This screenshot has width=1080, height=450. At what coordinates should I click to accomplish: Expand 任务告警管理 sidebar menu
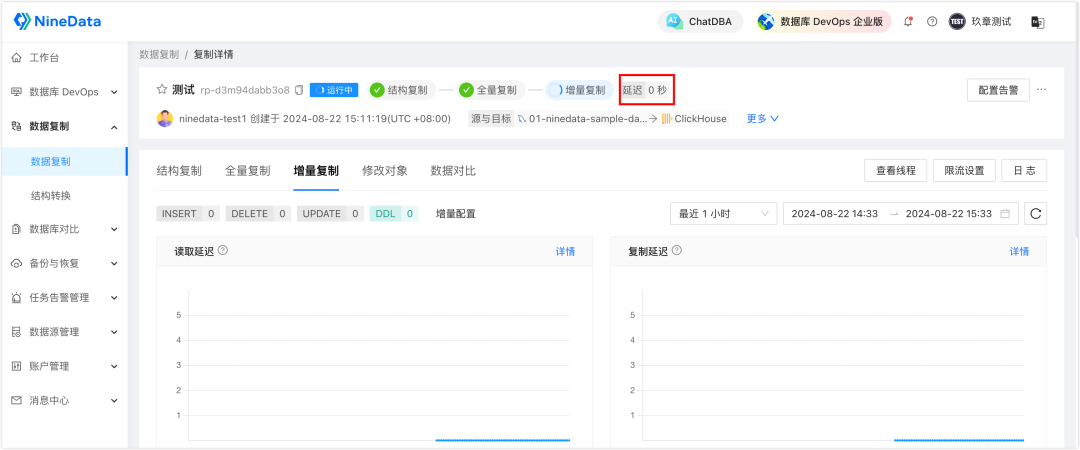(64, 298)
